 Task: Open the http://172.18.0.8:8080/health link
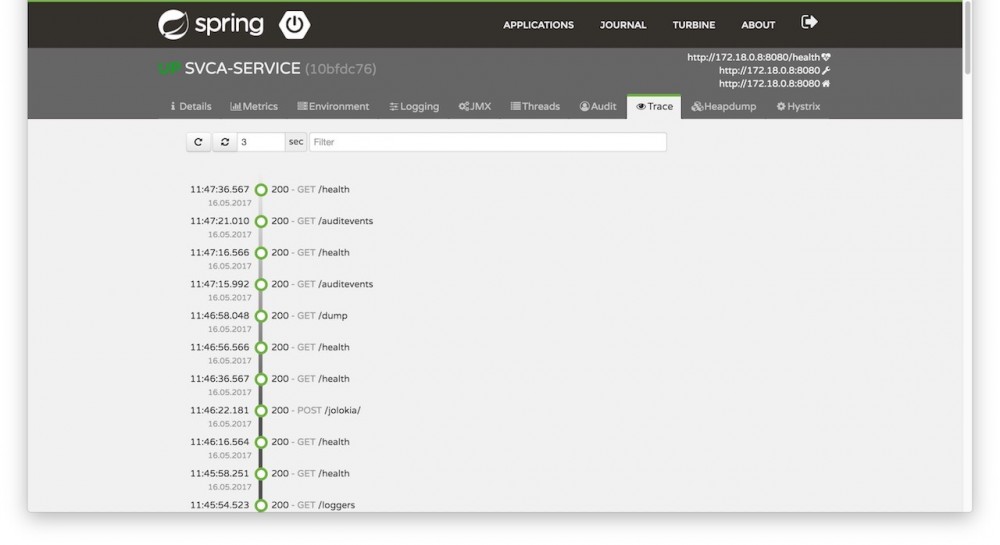[x=752, y=57]
